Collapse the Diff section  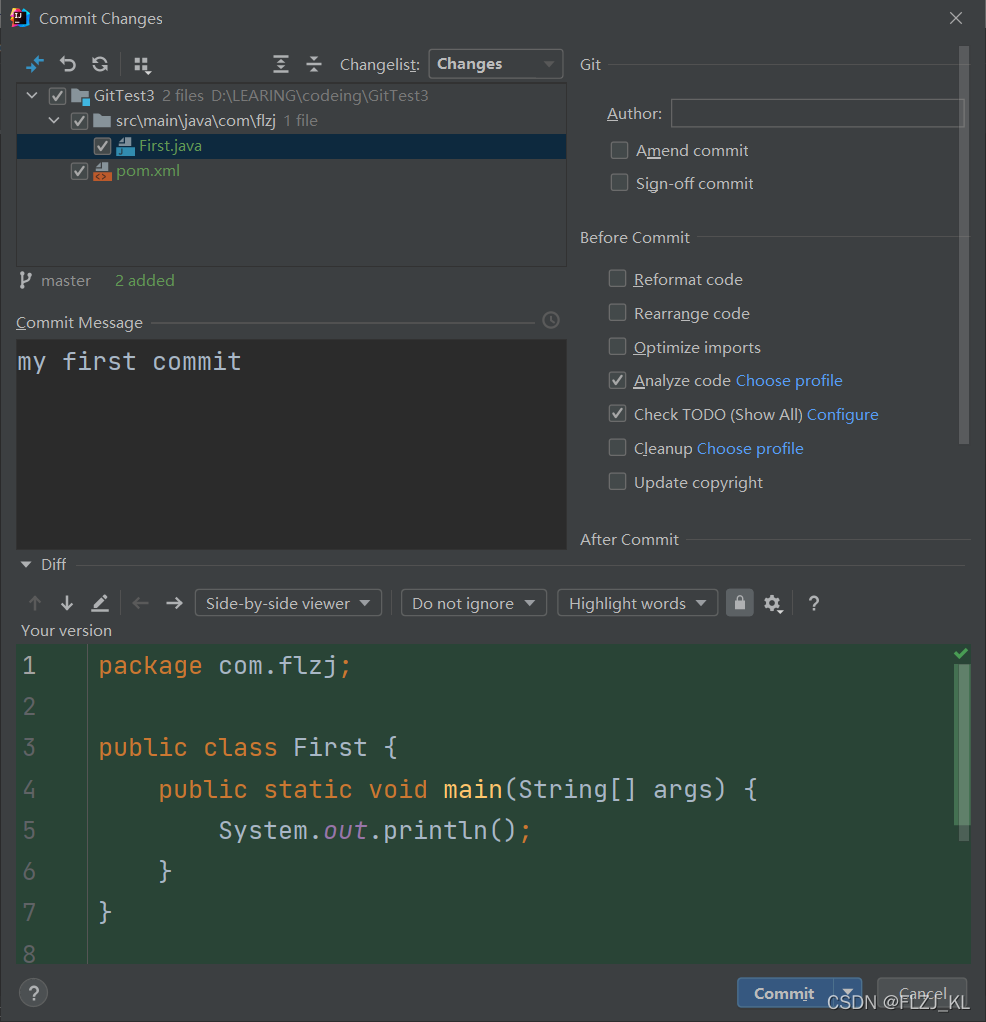[26, 564]
